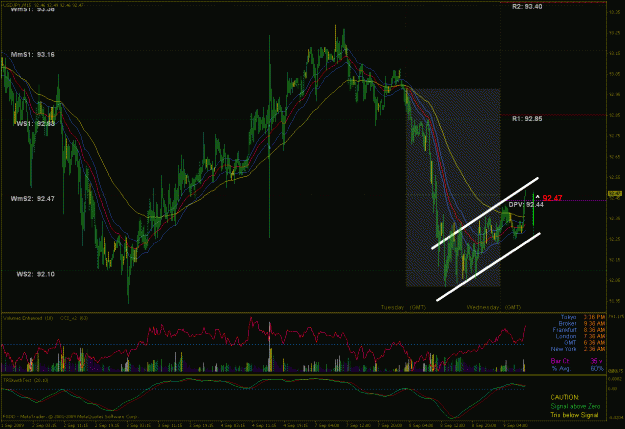Click the Wednesday (GMT) session label
The height and width of the screenshot is (429, 625).
tap(494, 307)
